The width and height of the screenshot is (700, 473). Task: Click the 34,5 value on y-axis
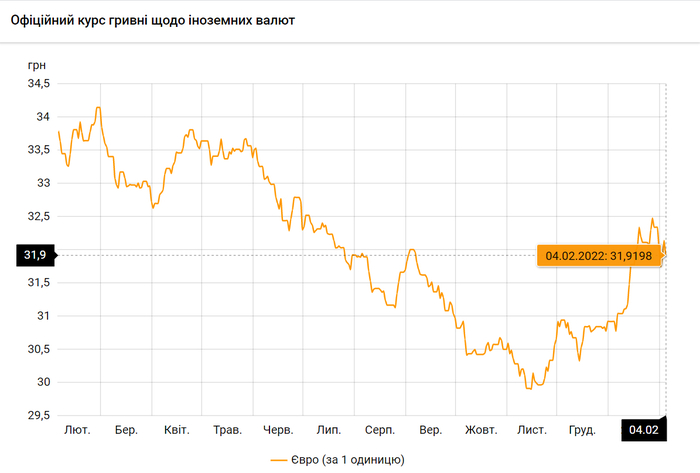click(38, 84)
